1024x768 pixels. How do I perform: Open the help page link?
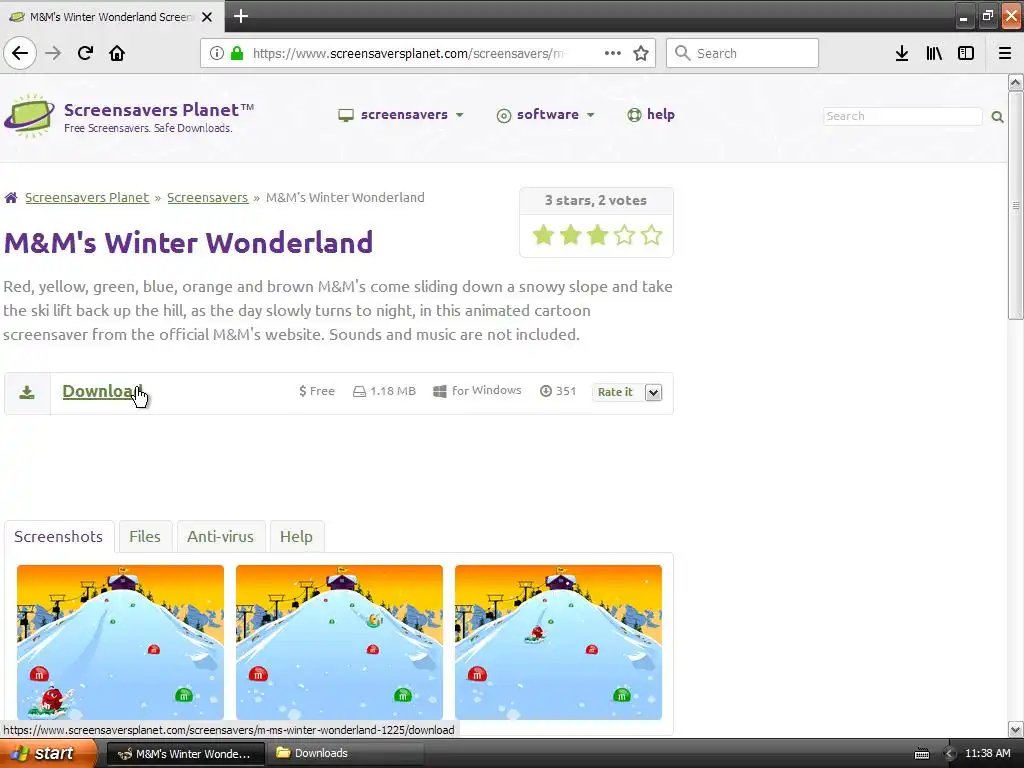coord(651,115)
